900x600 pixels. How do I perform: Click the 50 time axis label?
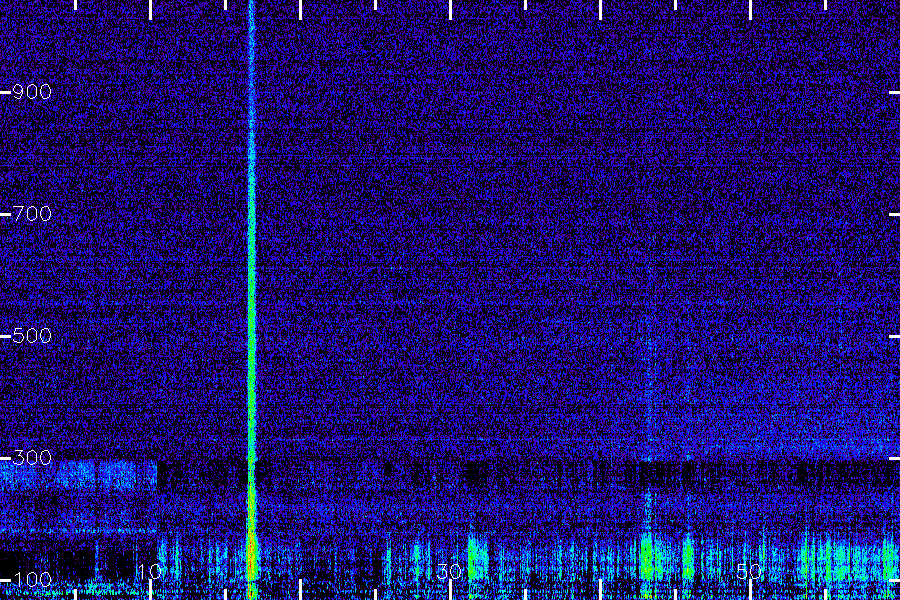(750, 571)
